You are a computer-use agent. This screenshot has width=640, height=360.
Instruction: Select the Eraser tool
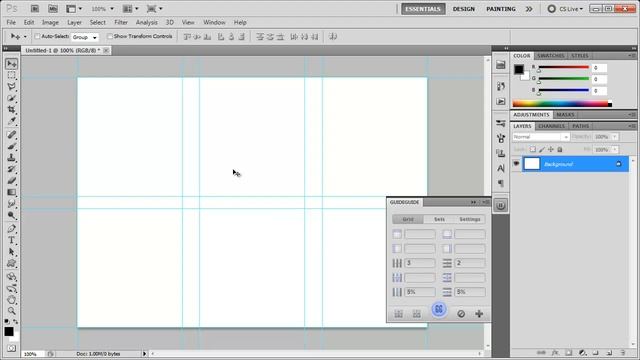pos(11,180)
